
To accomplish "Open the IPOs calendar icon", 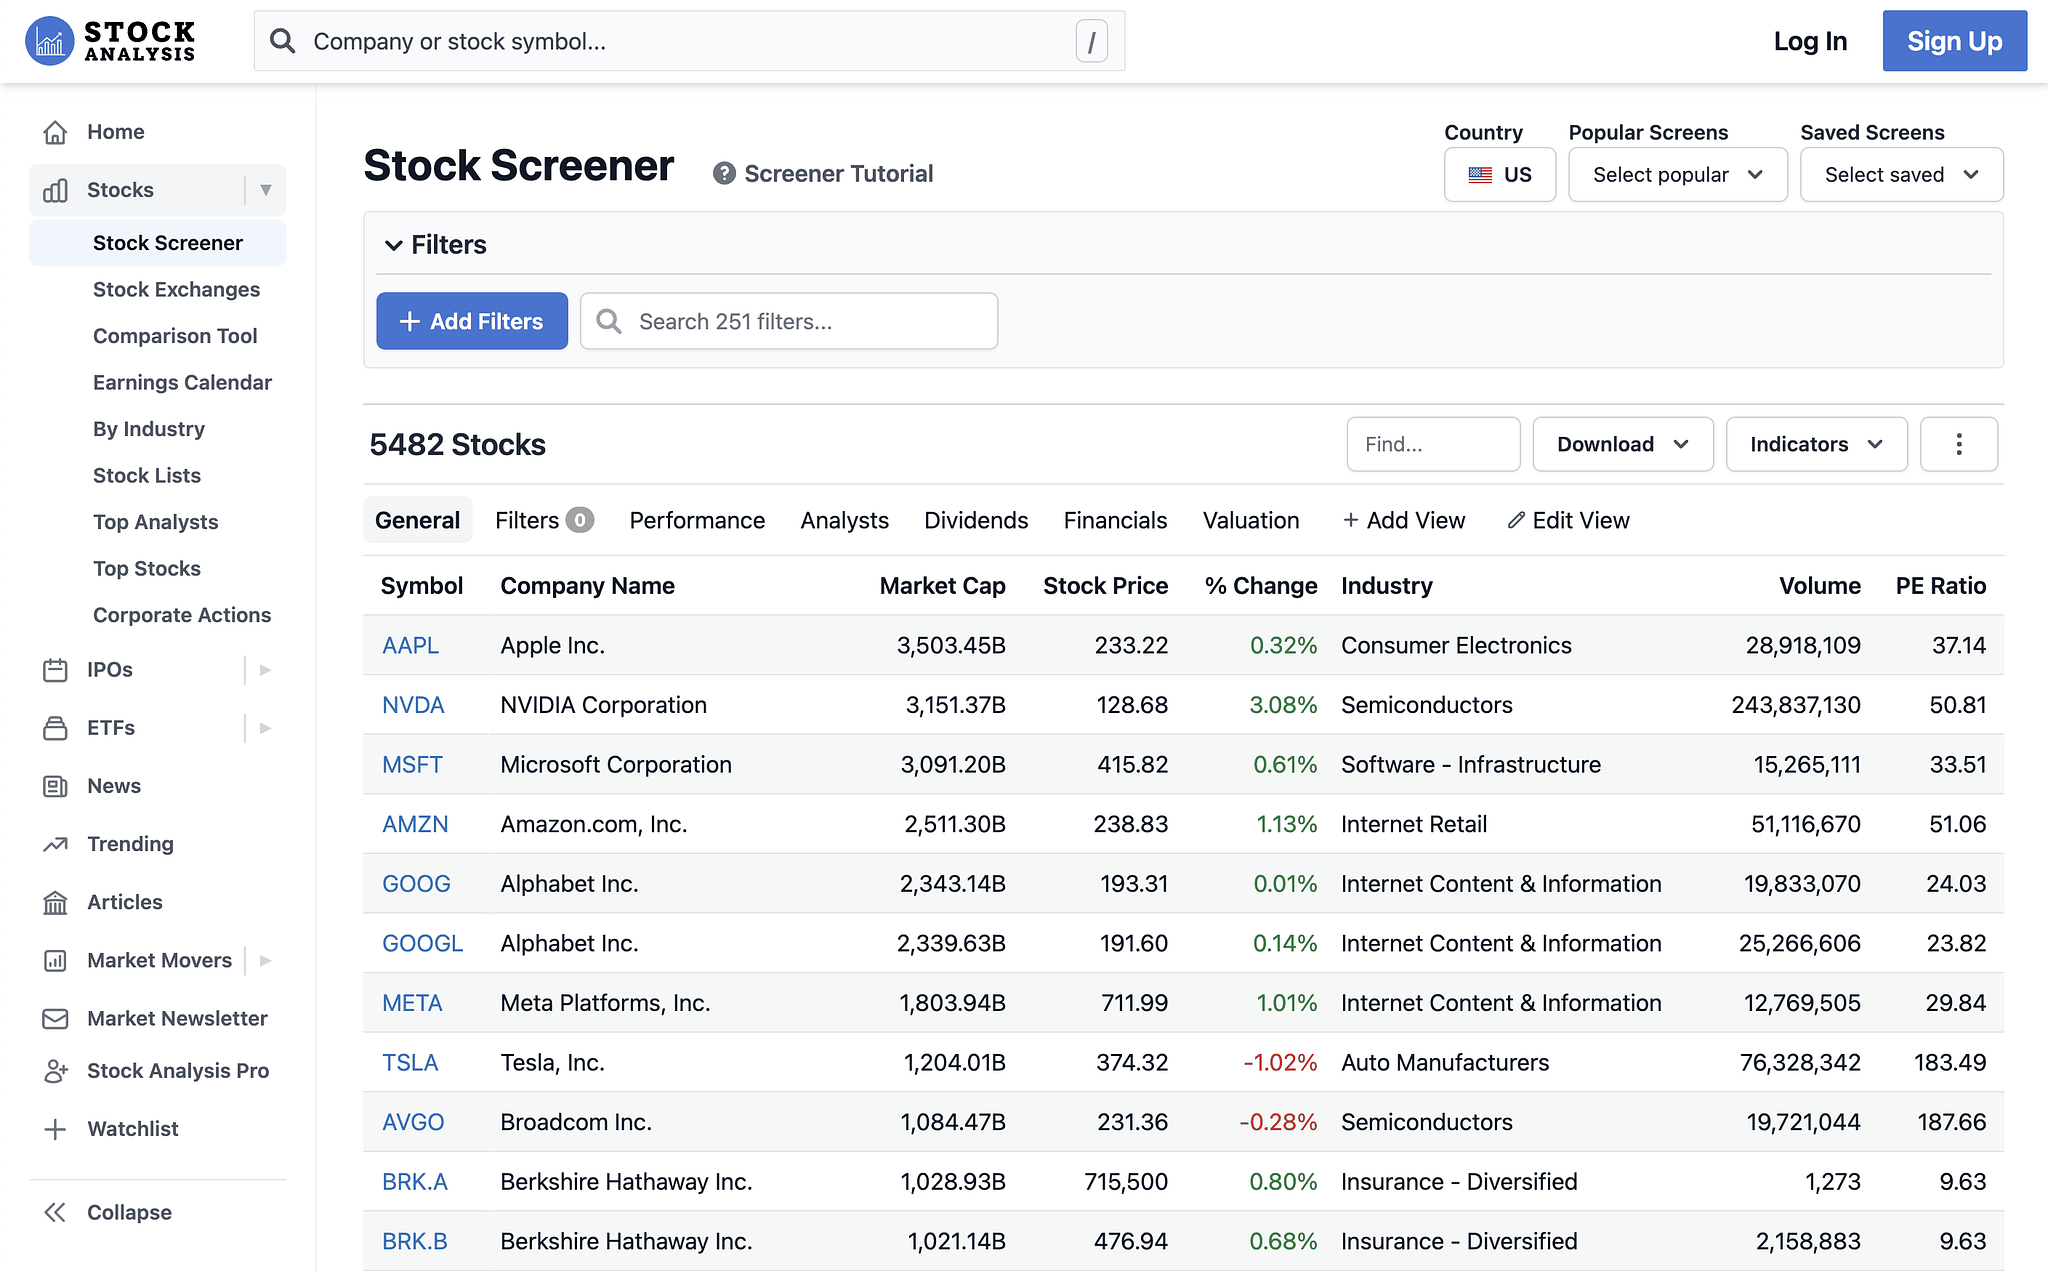I will tap(57, 669).
